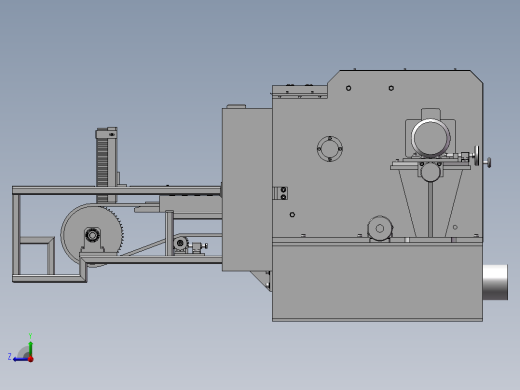
Task: Select the small round motor on the base shelf
Action: pos(380,228)
